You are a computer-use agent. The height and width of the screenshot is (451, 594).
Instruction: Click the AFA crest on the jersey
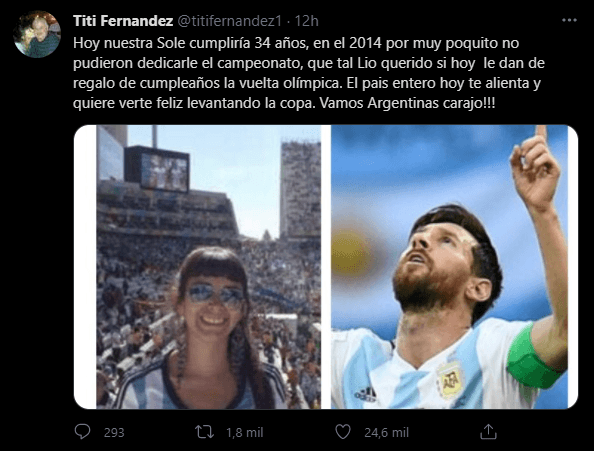pyautogui.click(x=450, y=380)
